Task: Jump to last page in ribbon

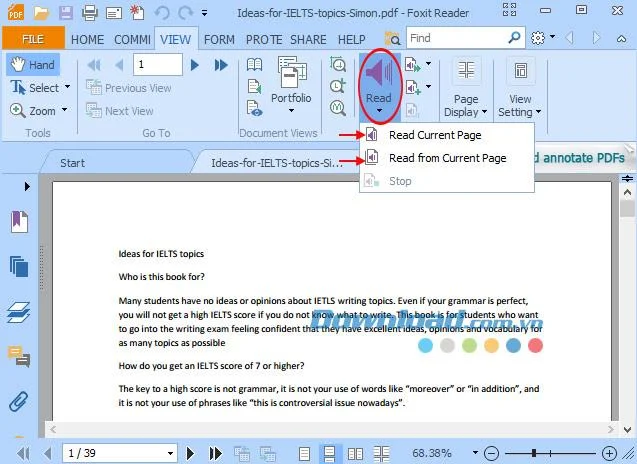Action: tap(221, 65)
